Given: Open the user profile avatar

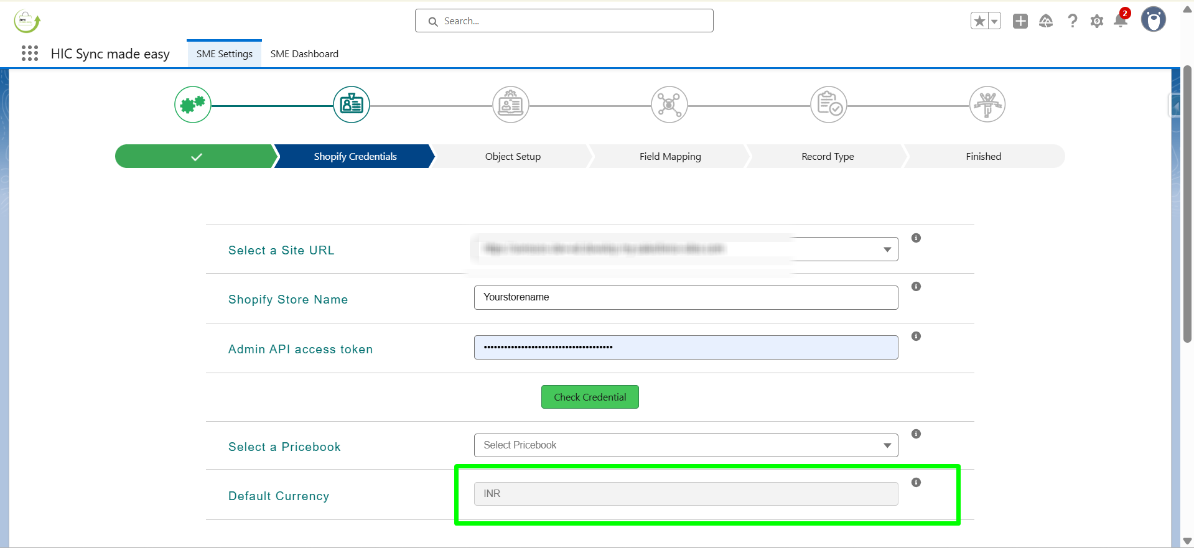Looking at the screenshot, I should coord(1153,20).
